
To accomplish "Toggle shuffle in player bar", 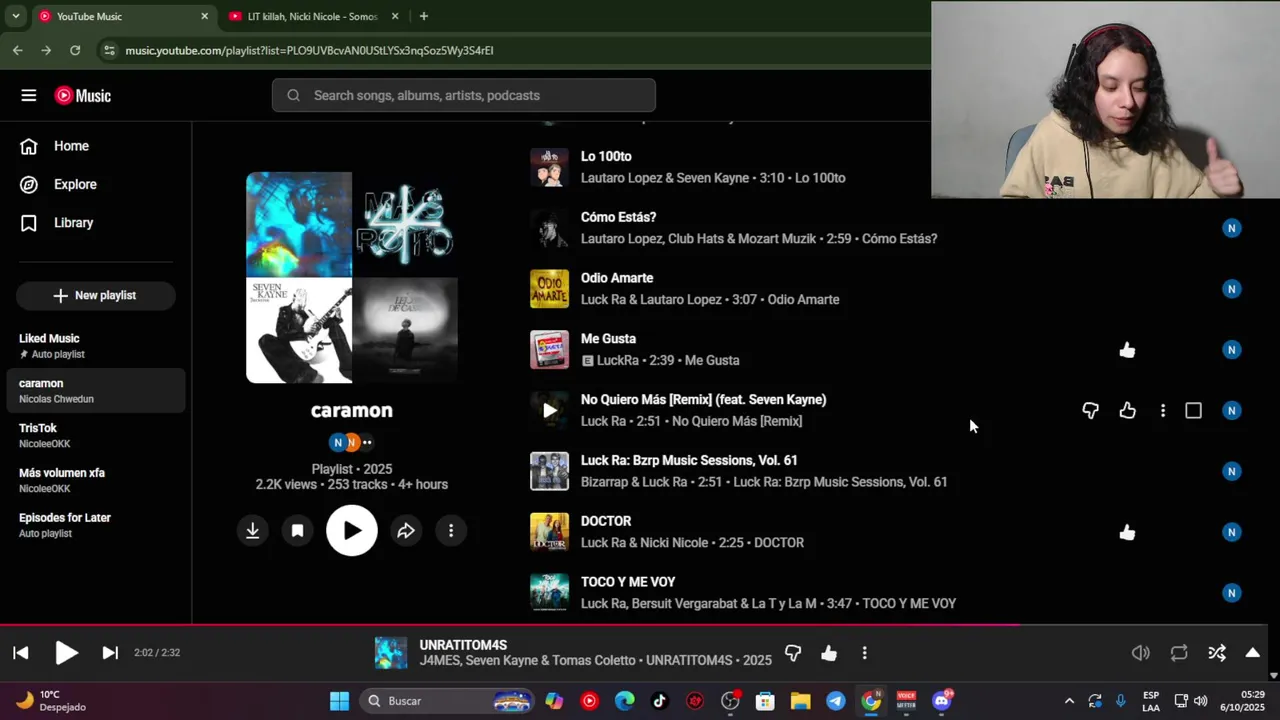I will click(x=1217, y=653).
